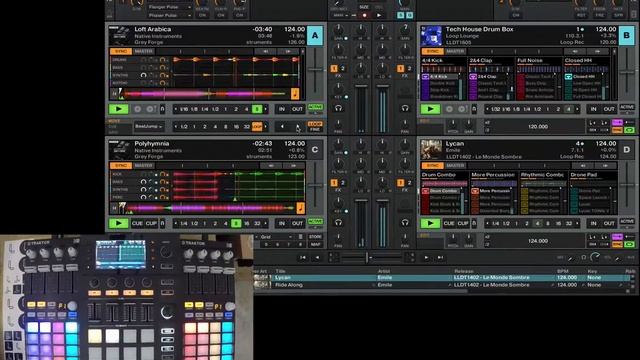
Task: Toggle SYNC on Deck C
Action: coord(121,166)
